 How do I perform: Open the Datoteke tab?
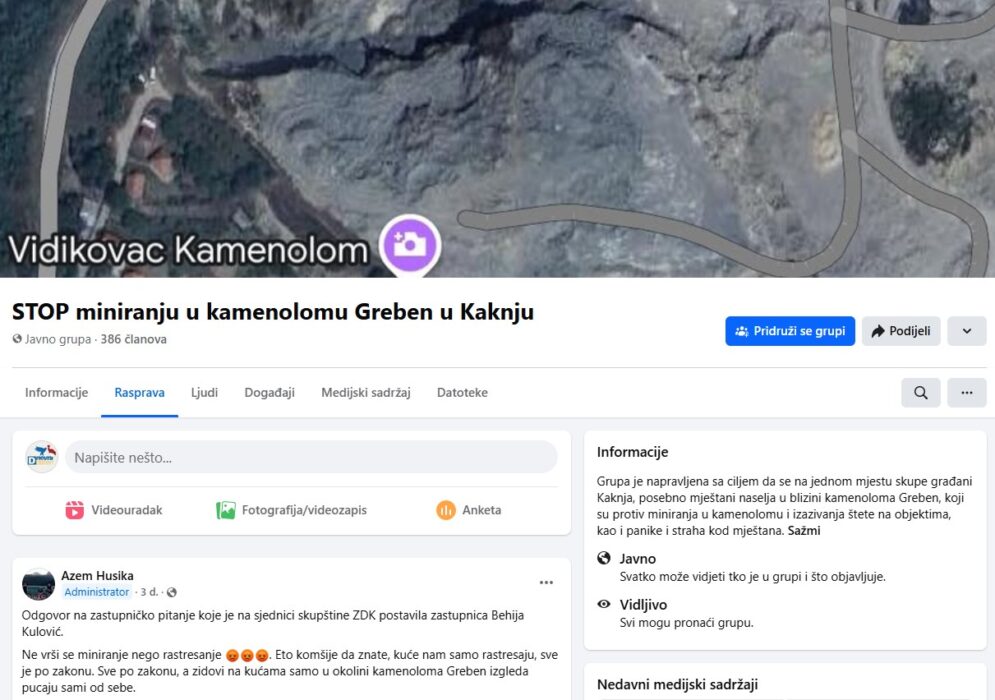coord(462,392)
